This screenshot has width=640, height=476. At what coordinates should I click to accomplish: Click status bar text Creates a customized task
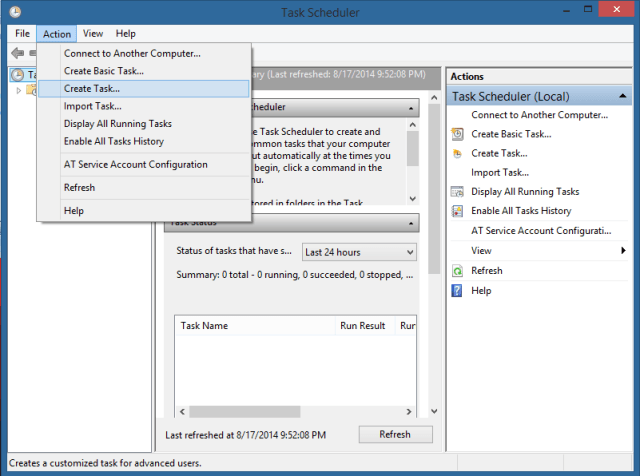105,463
